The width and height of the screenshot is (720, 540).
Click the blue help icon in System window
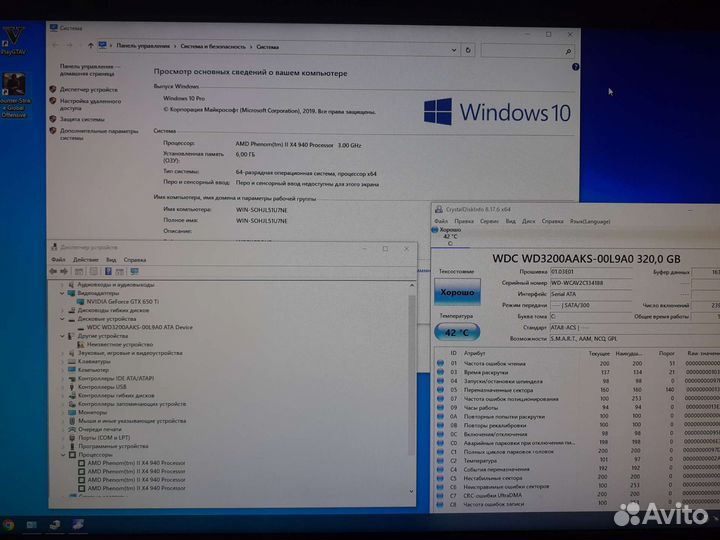coord(575,67)
